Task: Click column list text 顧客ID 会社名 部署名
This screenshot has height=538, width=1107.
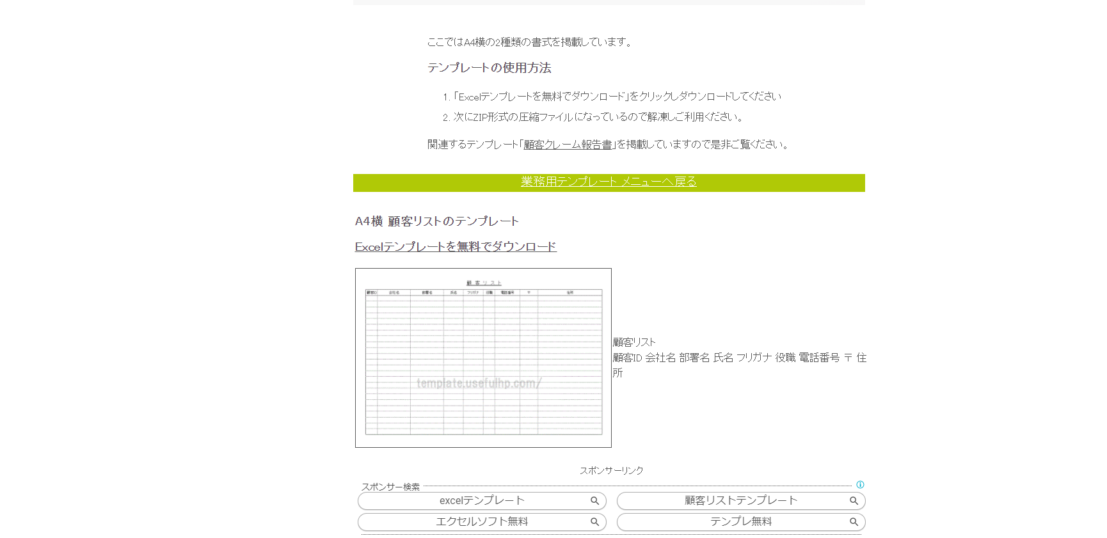Action: [x=739, y=365]
